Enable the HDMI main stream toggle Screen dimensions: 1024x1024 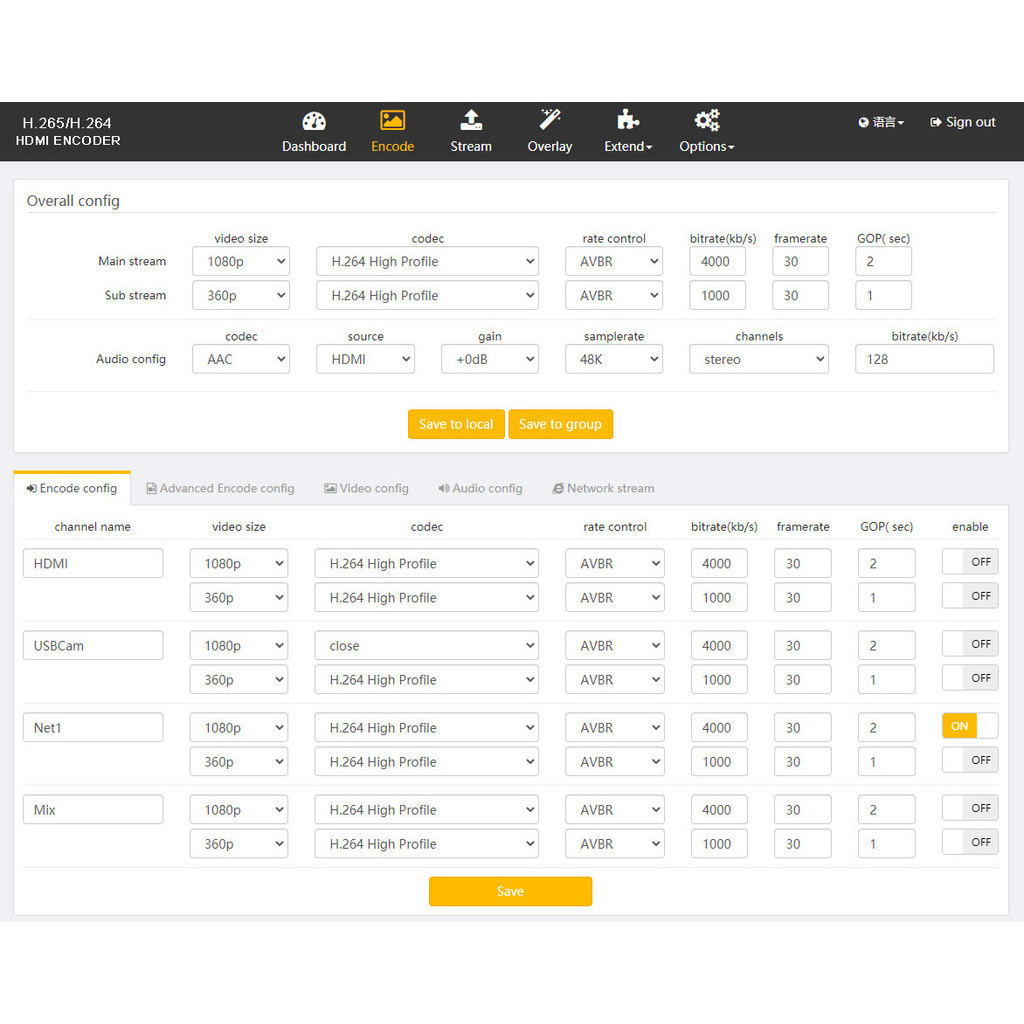969,562
